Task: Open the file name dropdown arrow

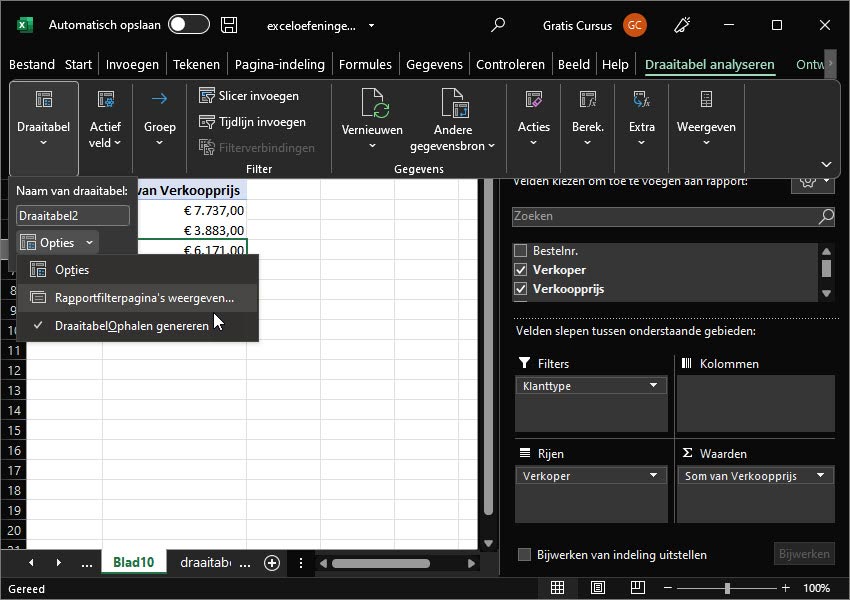Action: (x=371, y=25)
